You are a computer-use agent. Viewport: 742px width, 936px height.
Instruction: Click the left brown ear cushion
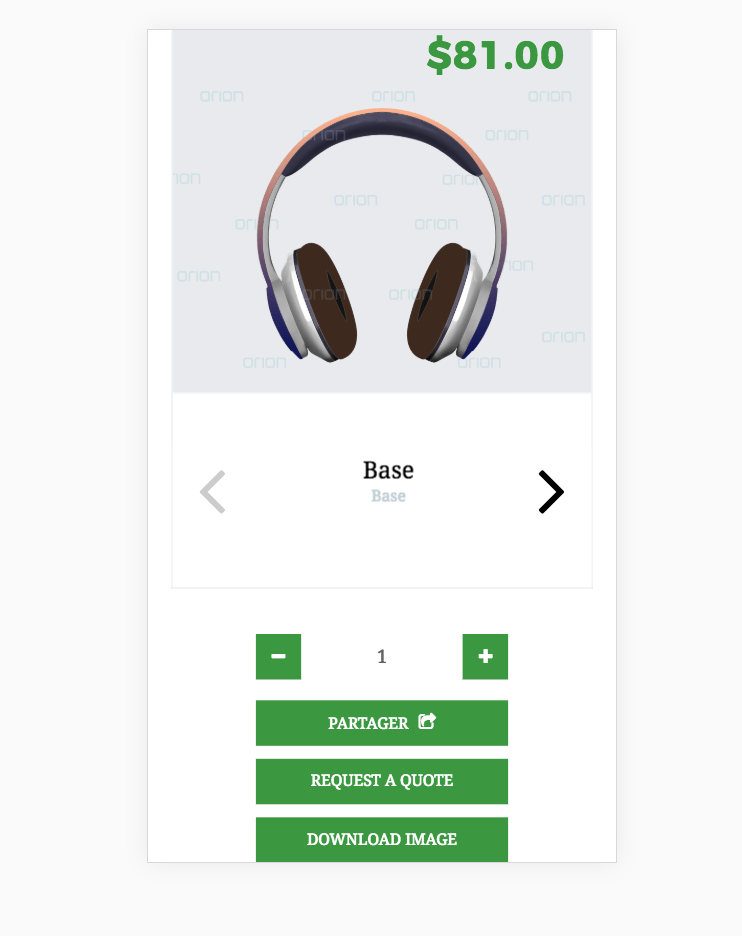(x=325, y=301)
